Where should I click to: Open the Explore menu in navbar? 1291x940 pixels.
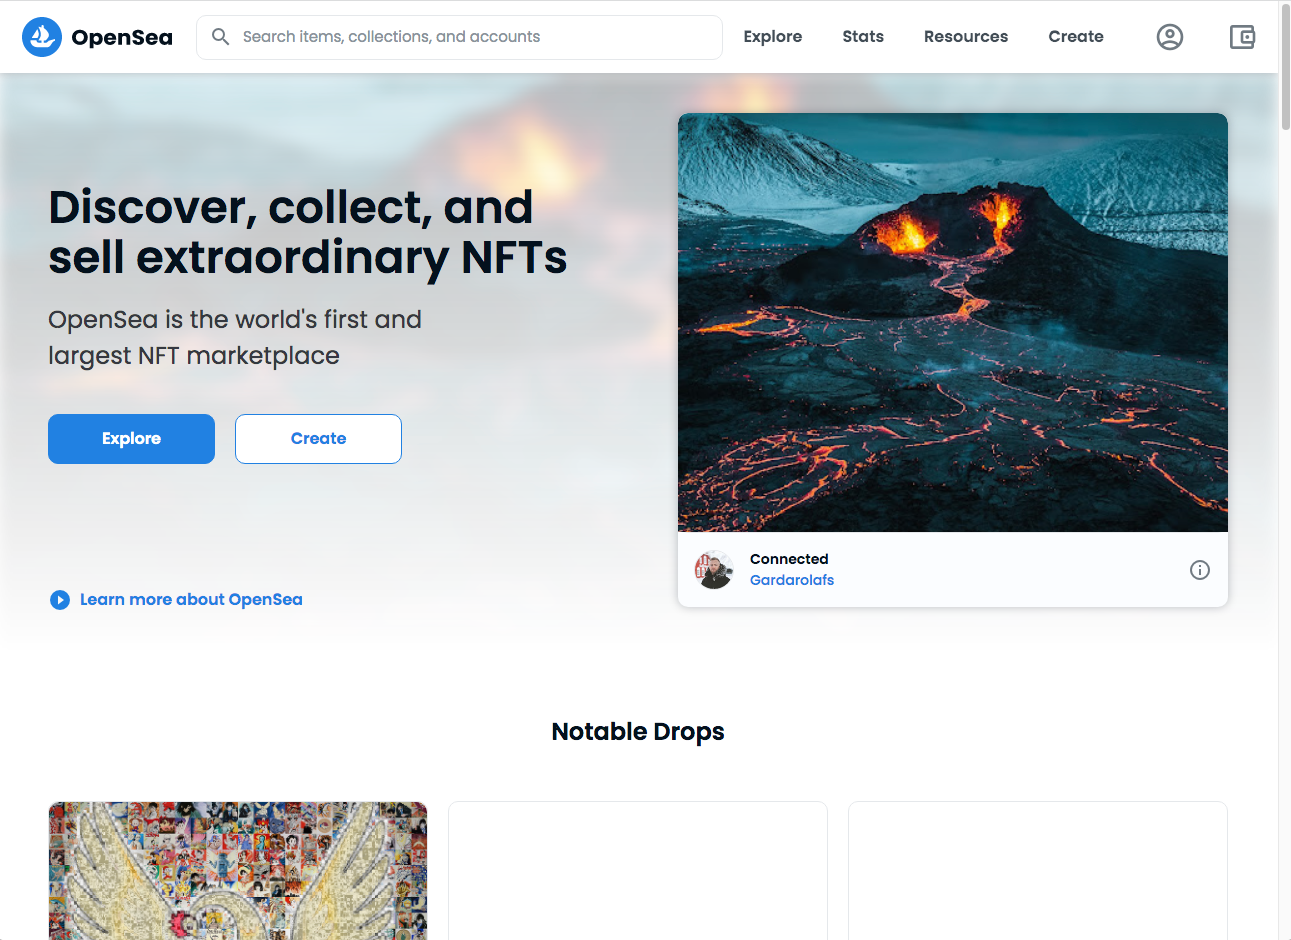coord(773,37)
